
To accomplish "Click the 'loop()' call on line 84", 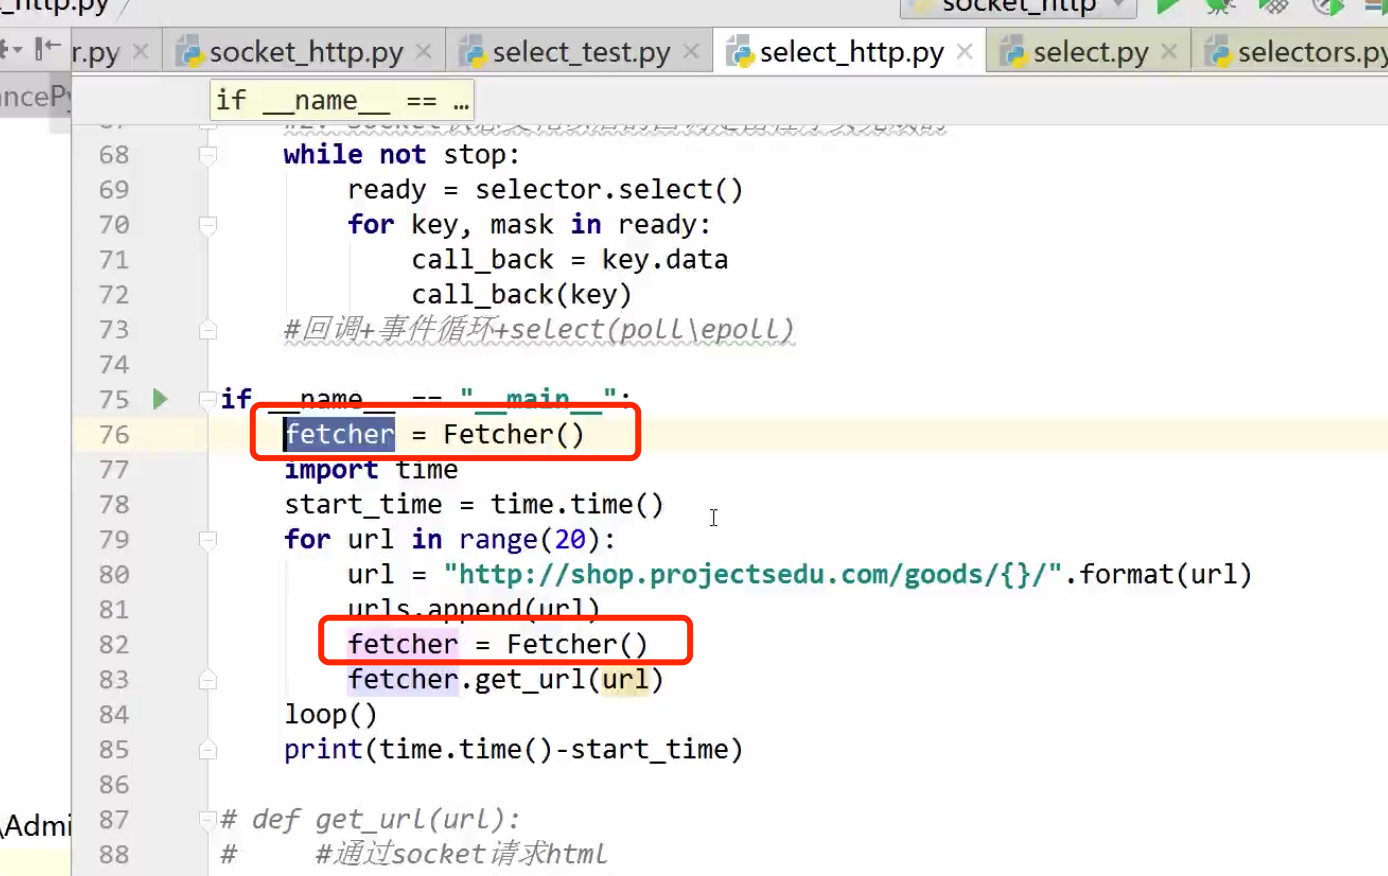I will point(331,715).
